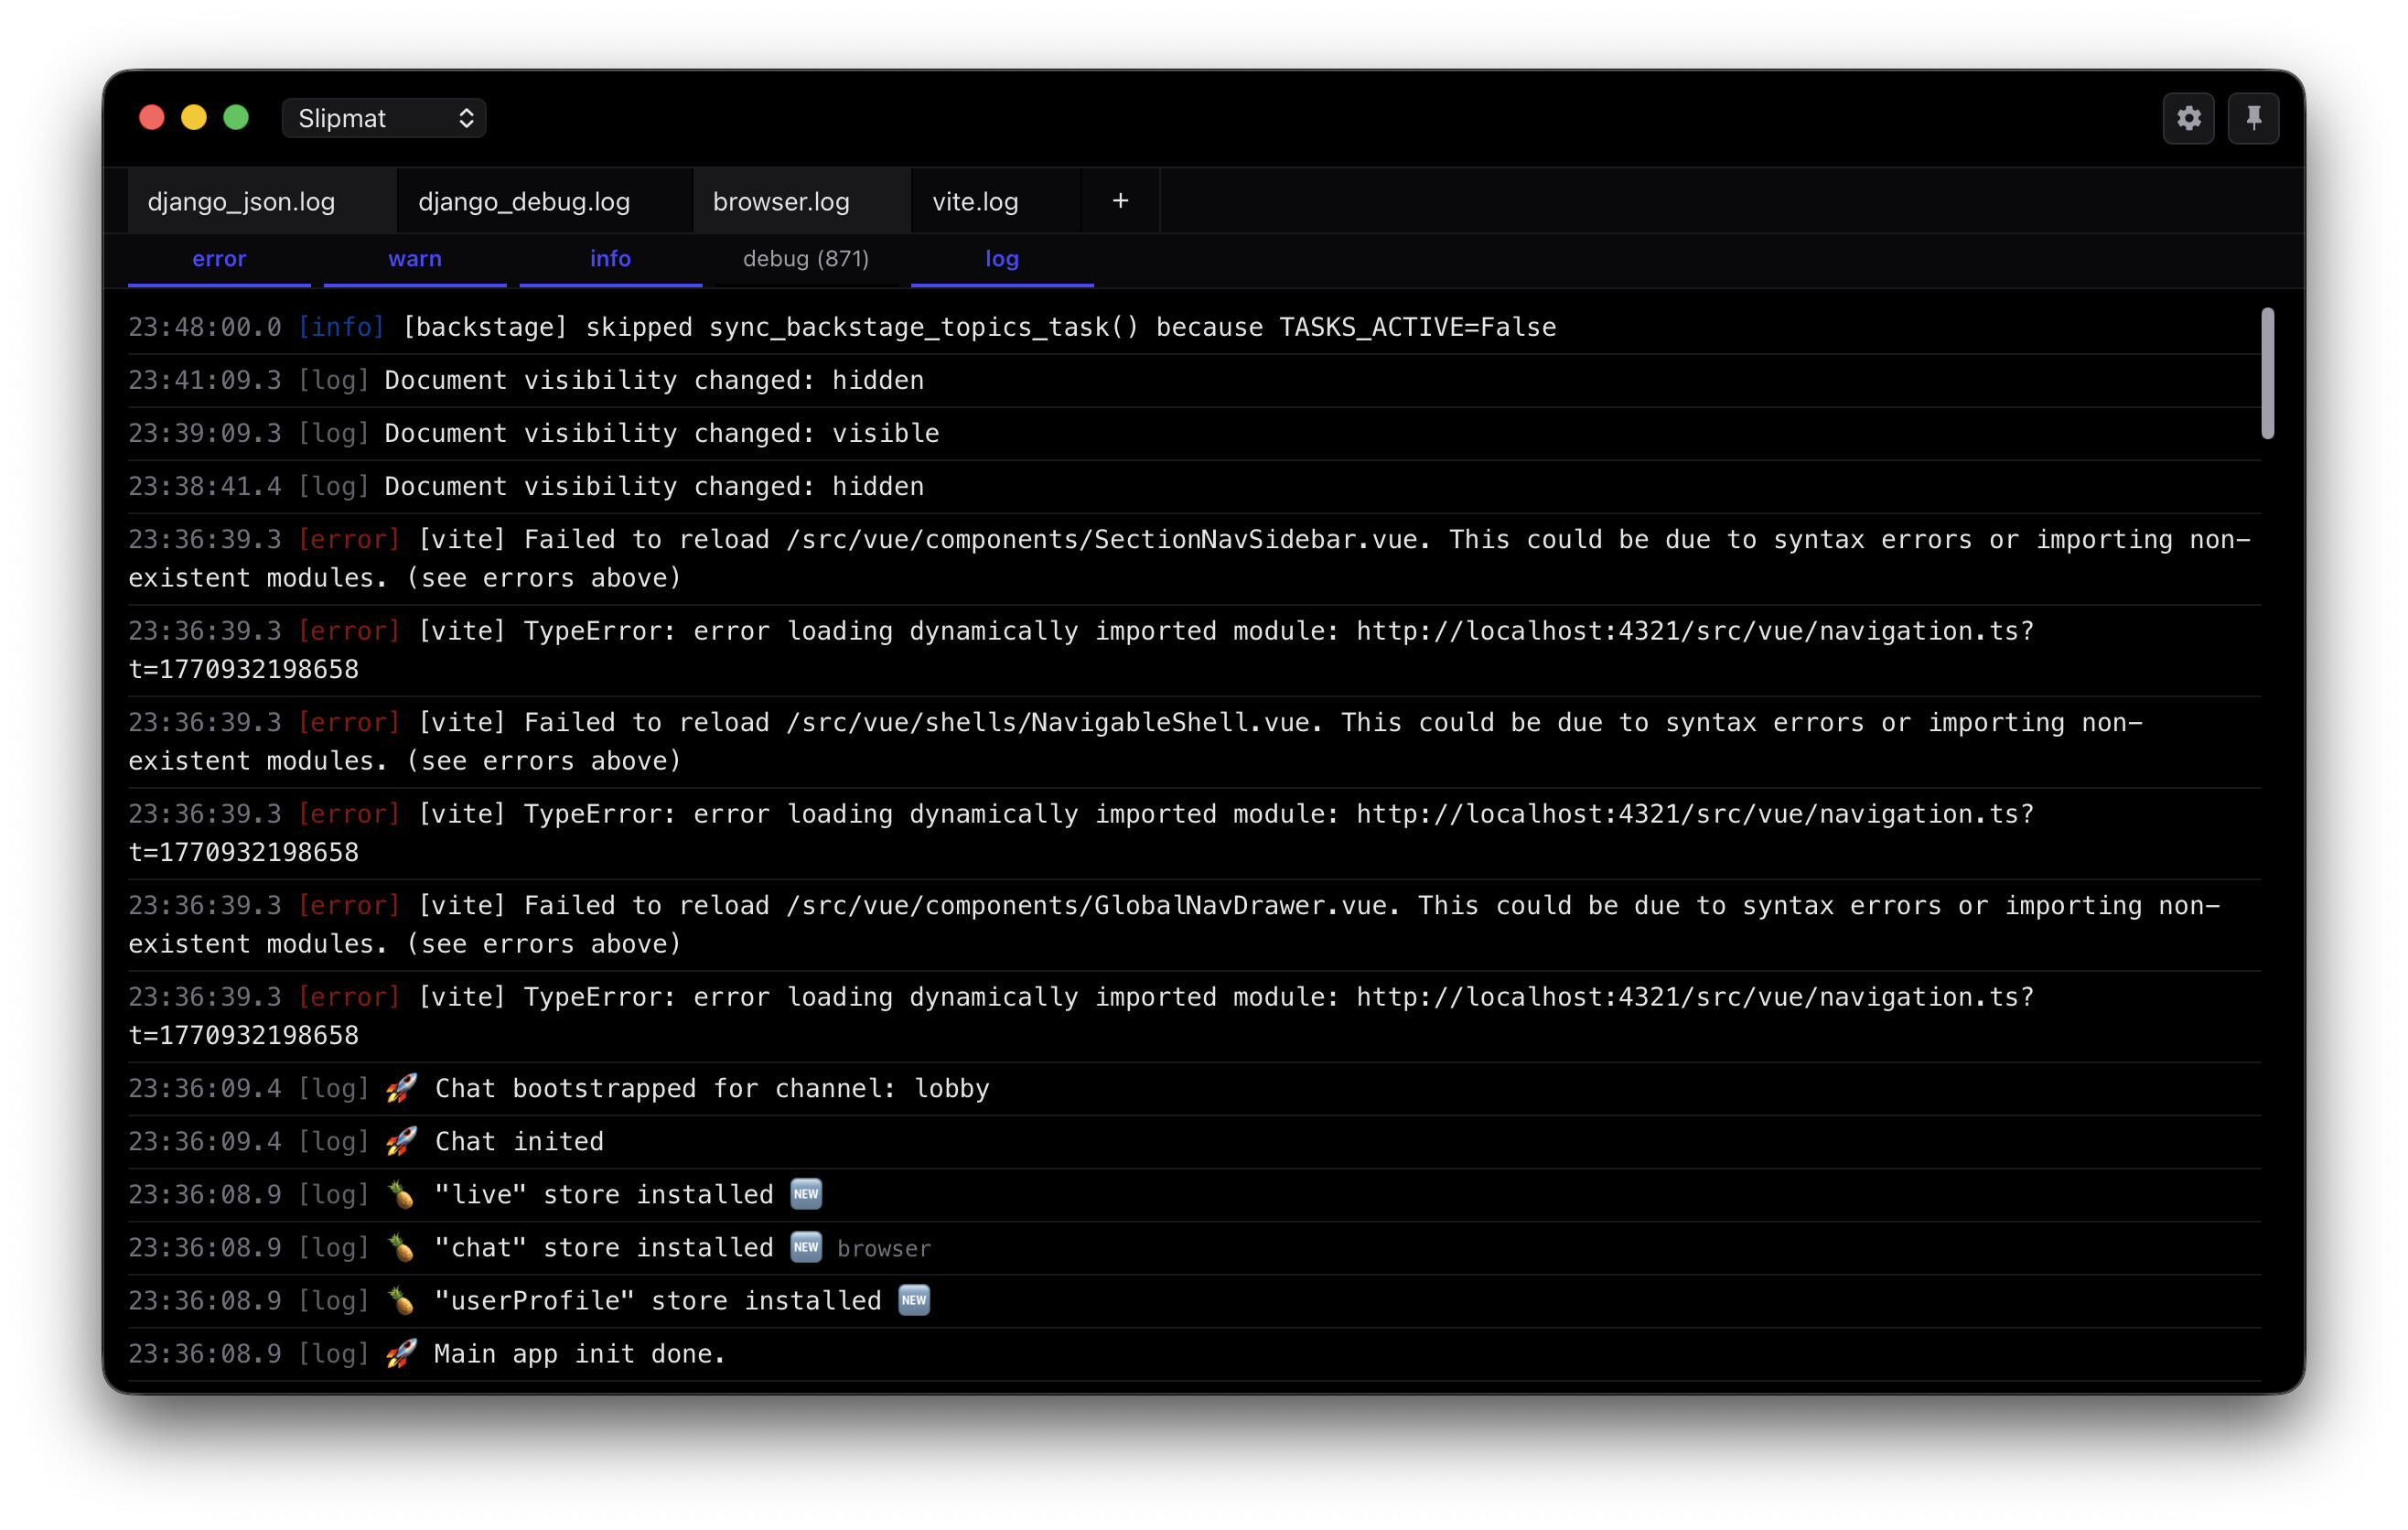Toggle the info level filter
The width and height of the screenshot is (2408, 1530).
610,259
